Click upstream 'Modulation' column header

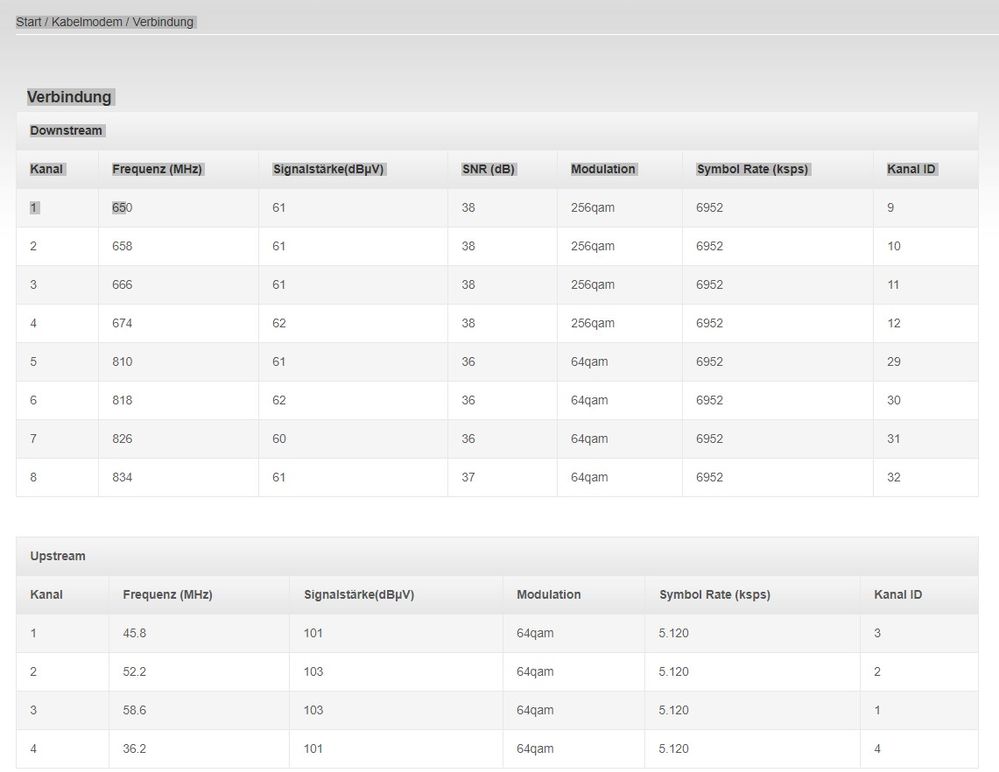[x=549, y=595]
